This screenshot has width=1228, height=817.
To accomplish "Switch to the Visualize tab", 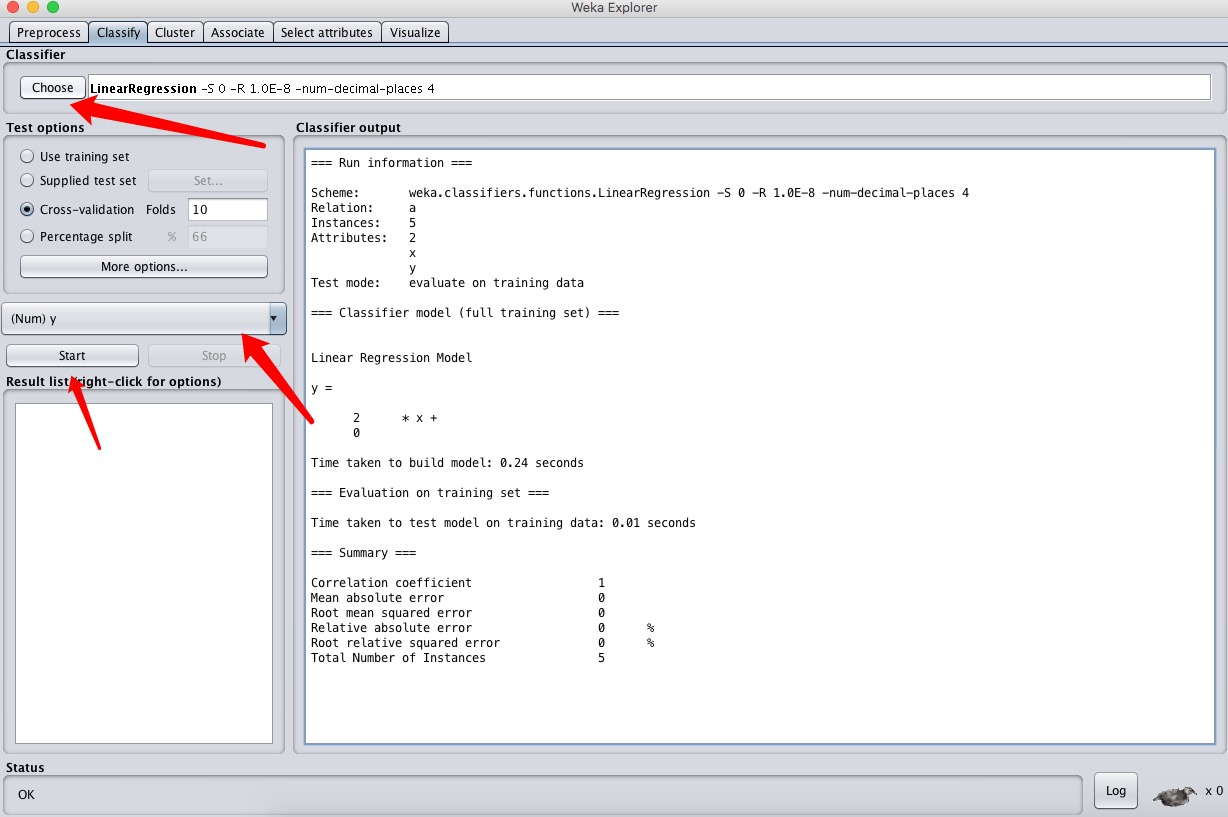I will (415, 33).
